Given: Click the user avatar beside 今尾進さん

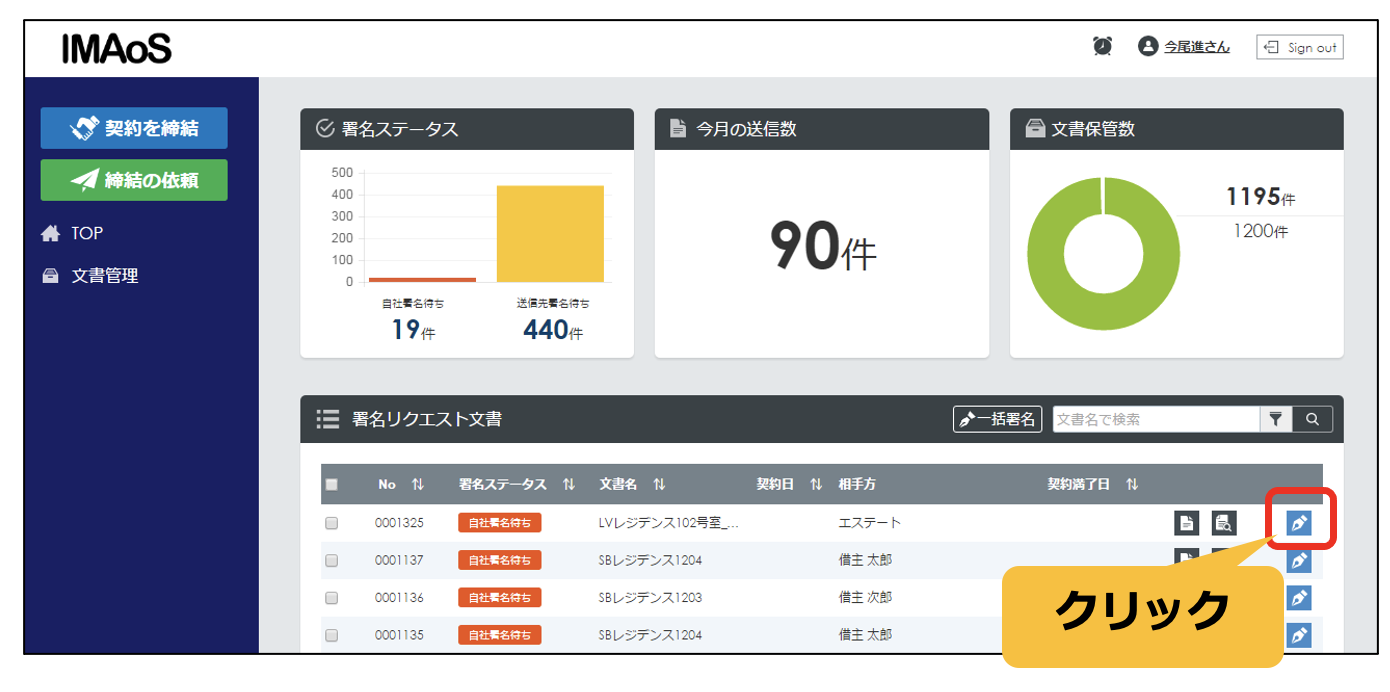Looking at the screenshot, I should [x=1147, y=46].
